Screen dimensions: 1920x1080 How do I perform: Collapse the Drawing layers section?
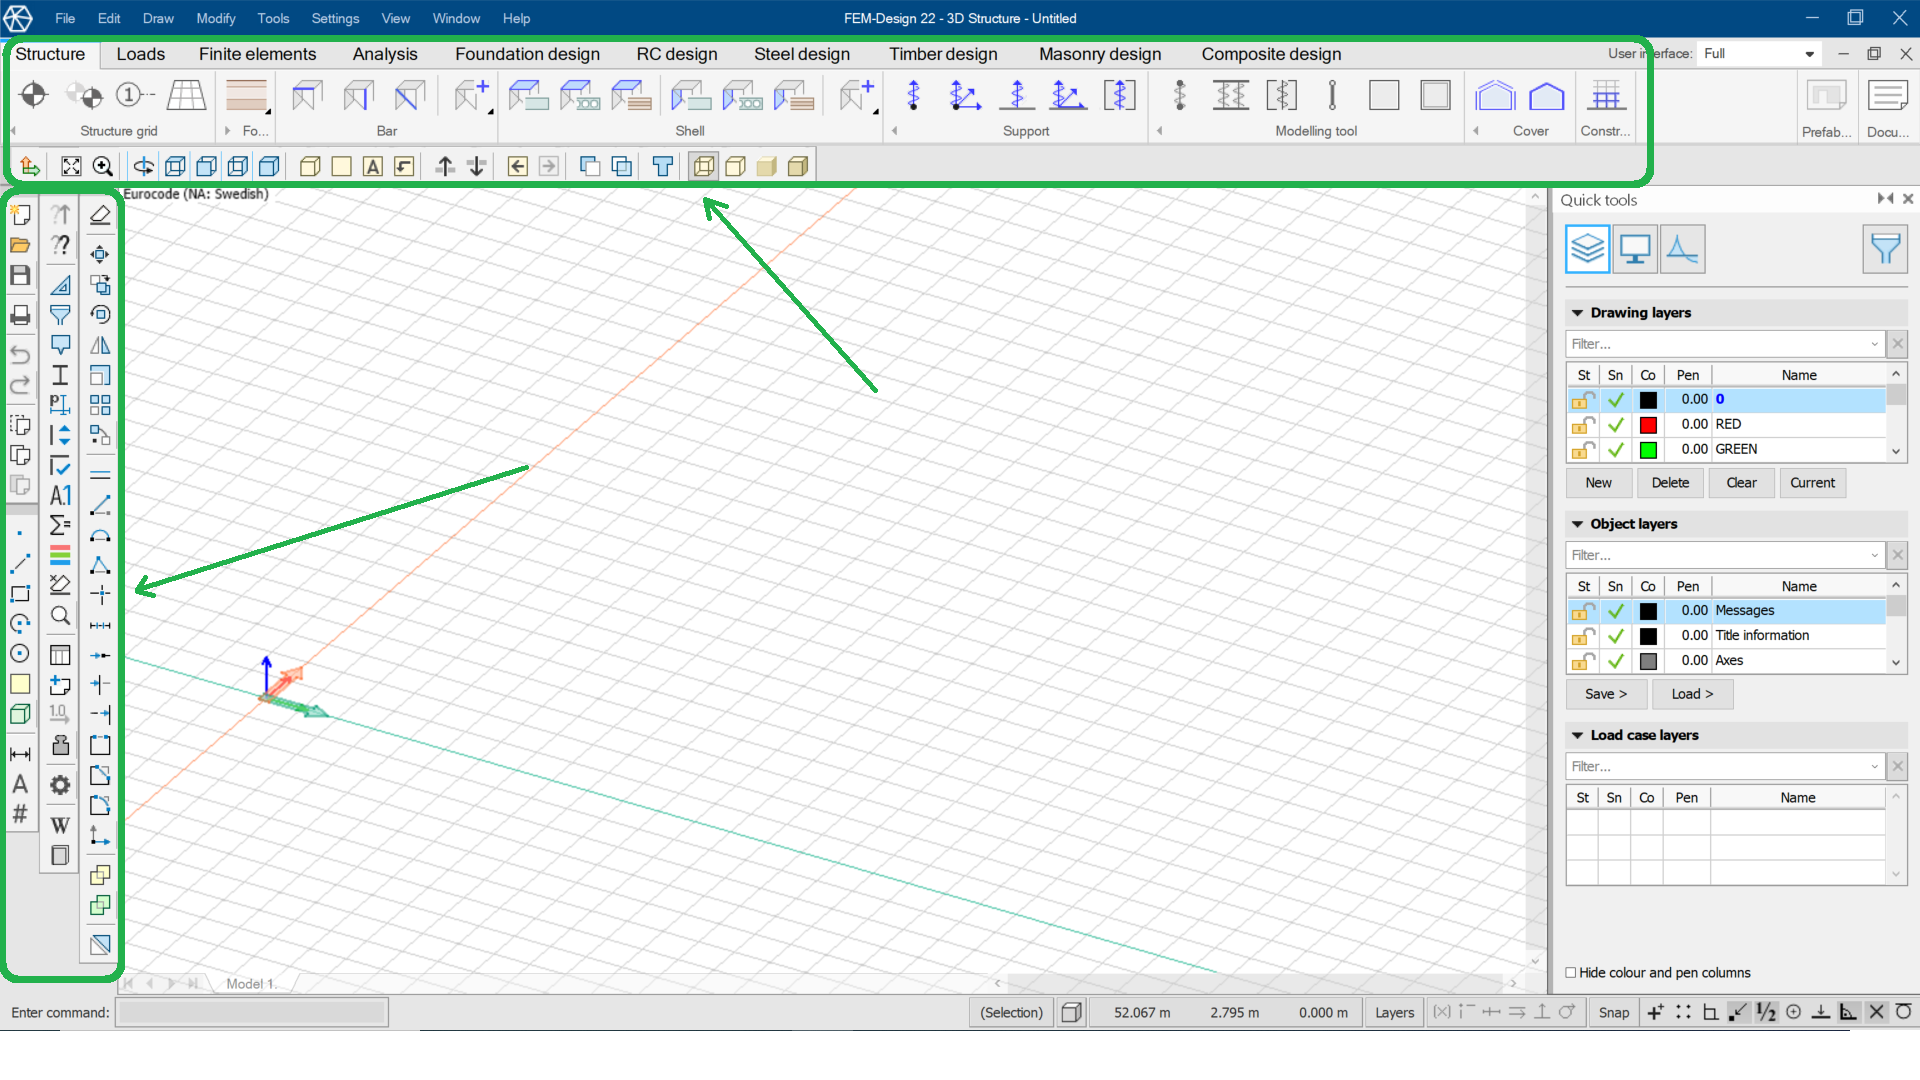click(x=1578, y=313)
